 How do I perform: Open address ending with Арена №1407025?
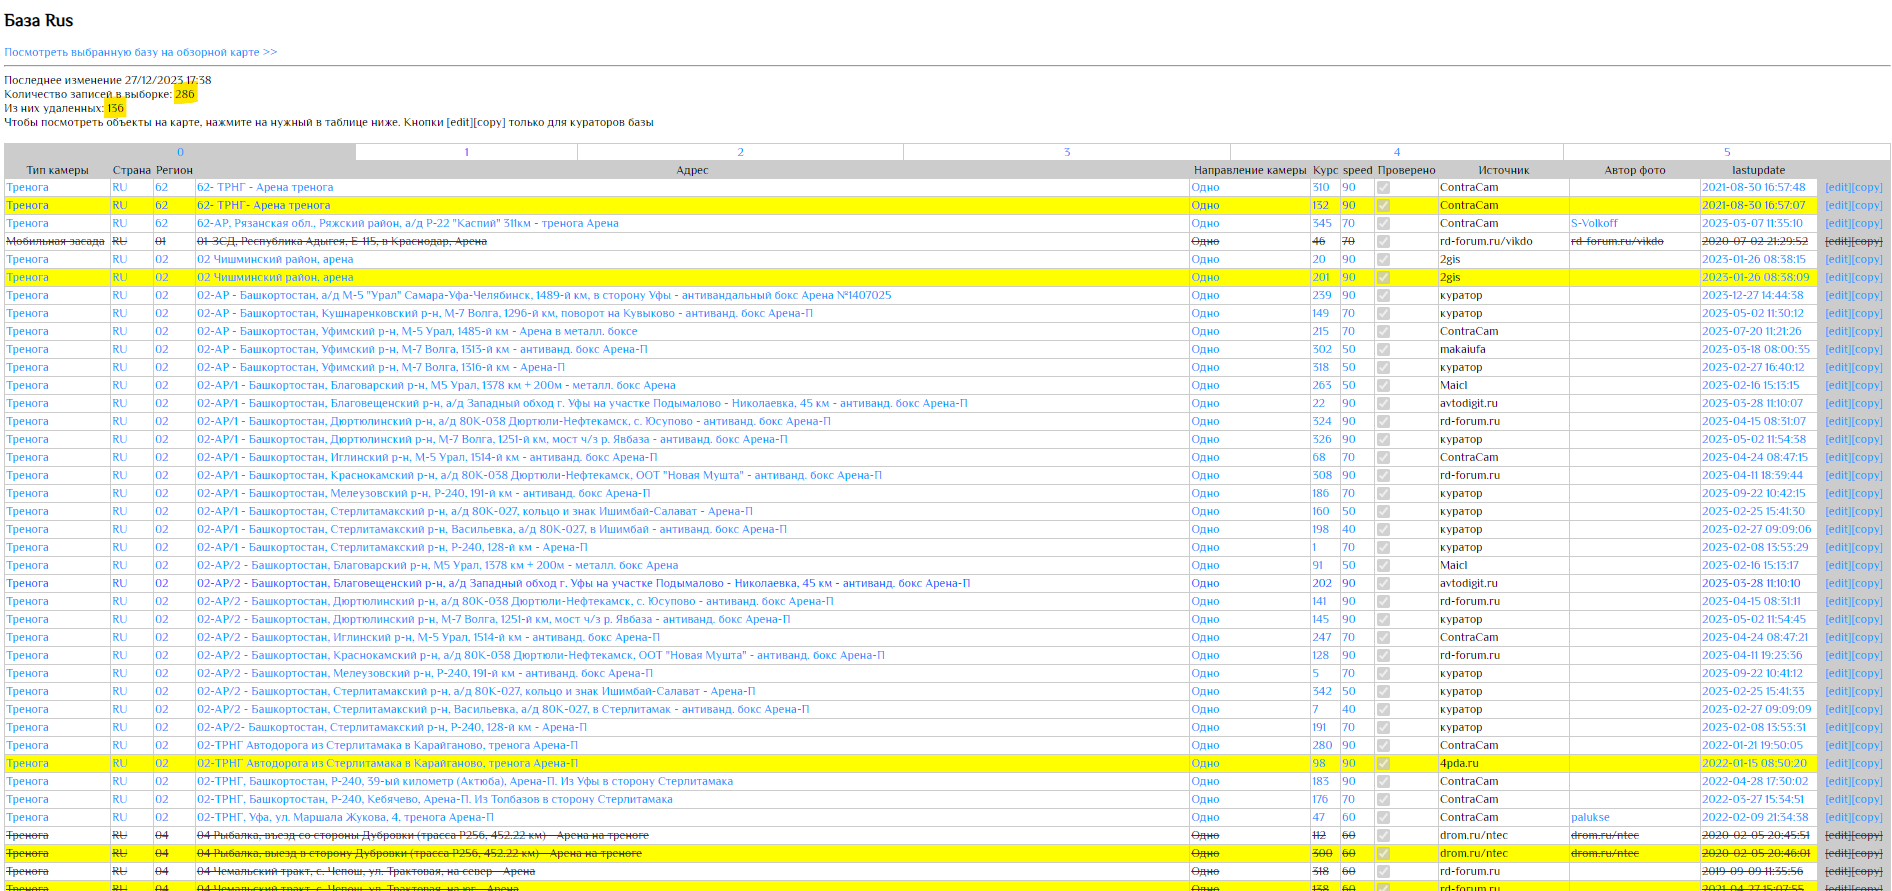coord(543,296)
